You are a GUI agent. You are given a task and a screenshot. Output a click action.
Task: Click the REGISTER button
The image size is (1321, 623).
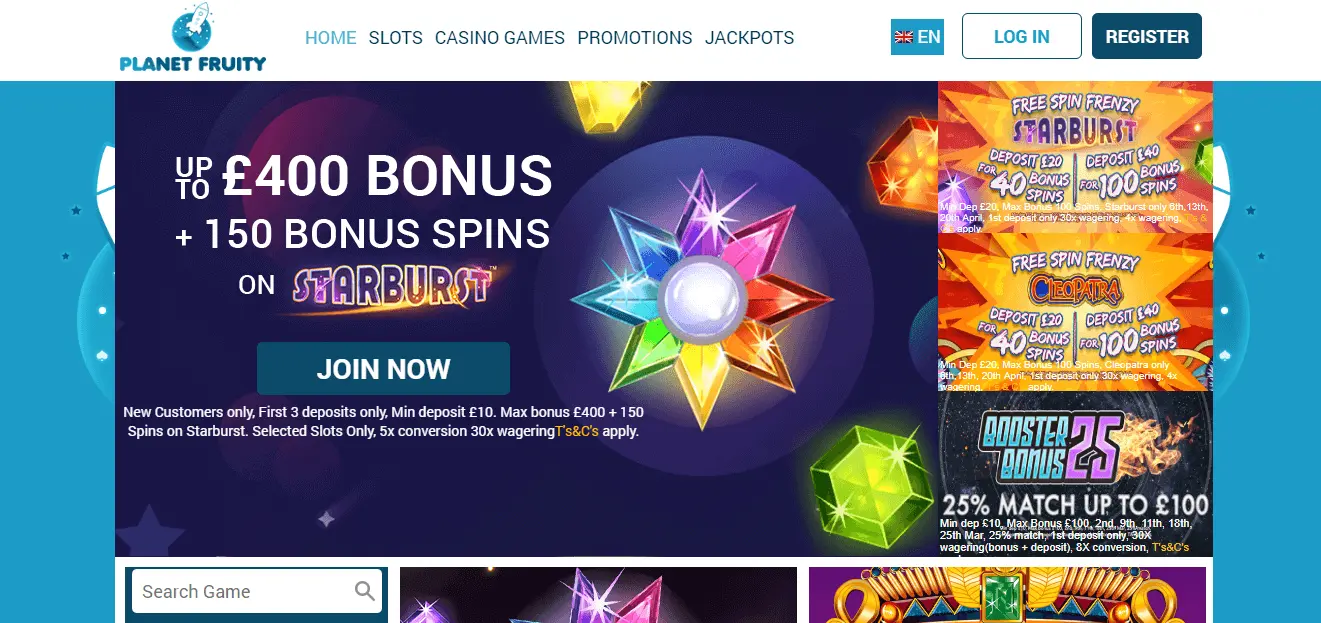1147,36
